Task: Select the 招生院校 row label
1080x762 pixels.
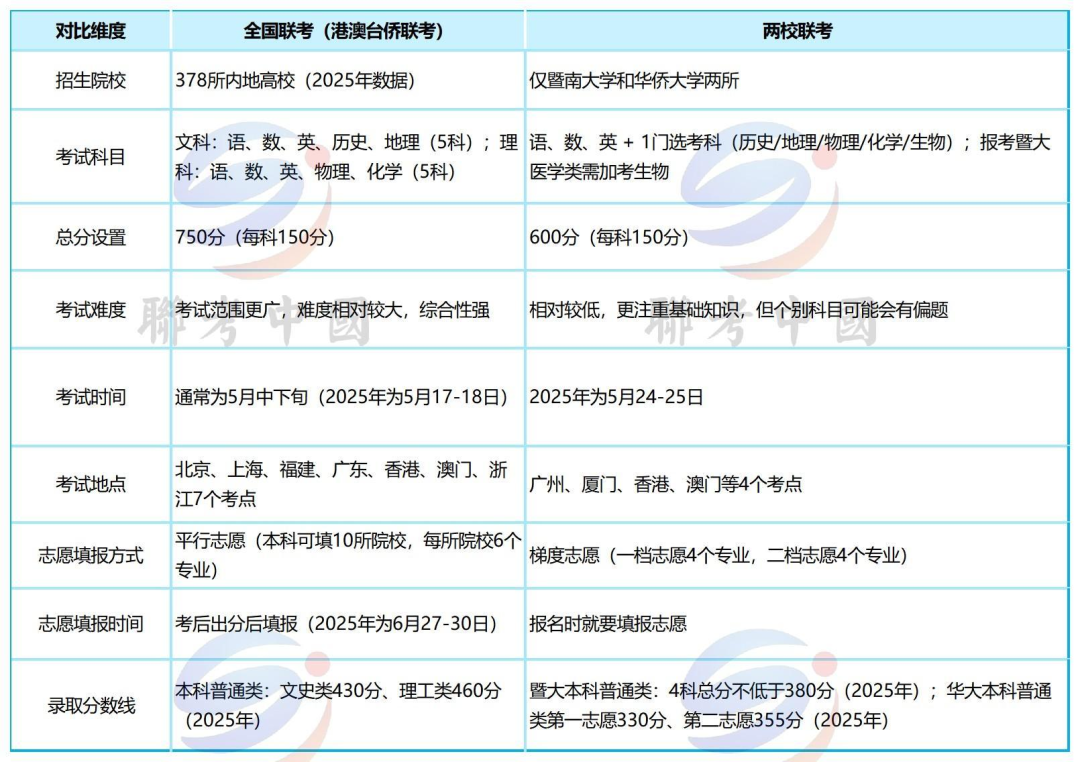Action: pyautogui.click(x=90, y=81)
